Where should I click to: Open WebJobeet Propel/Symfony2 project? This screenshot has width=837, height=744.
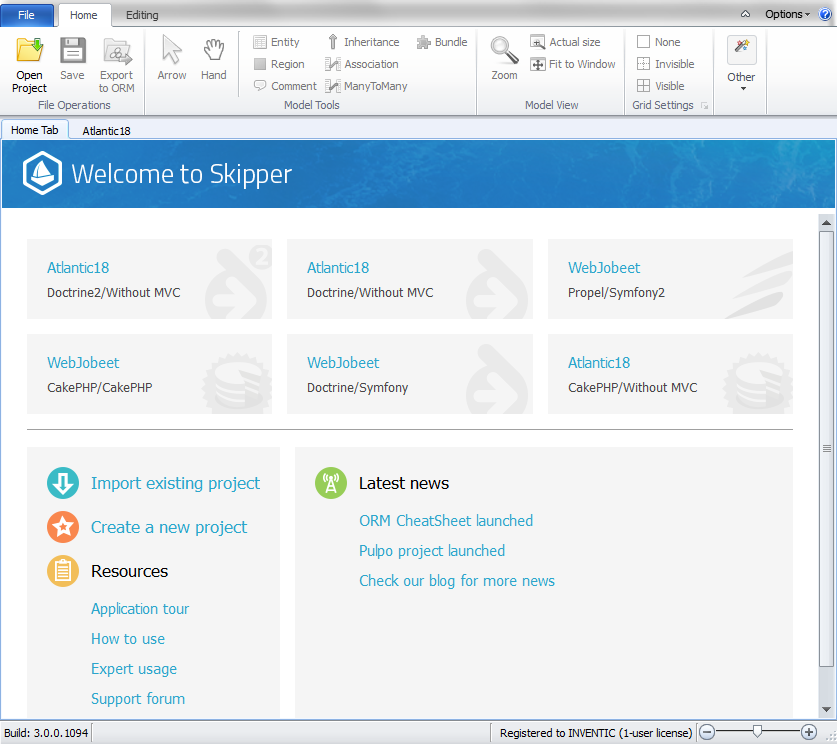point(670,279)
